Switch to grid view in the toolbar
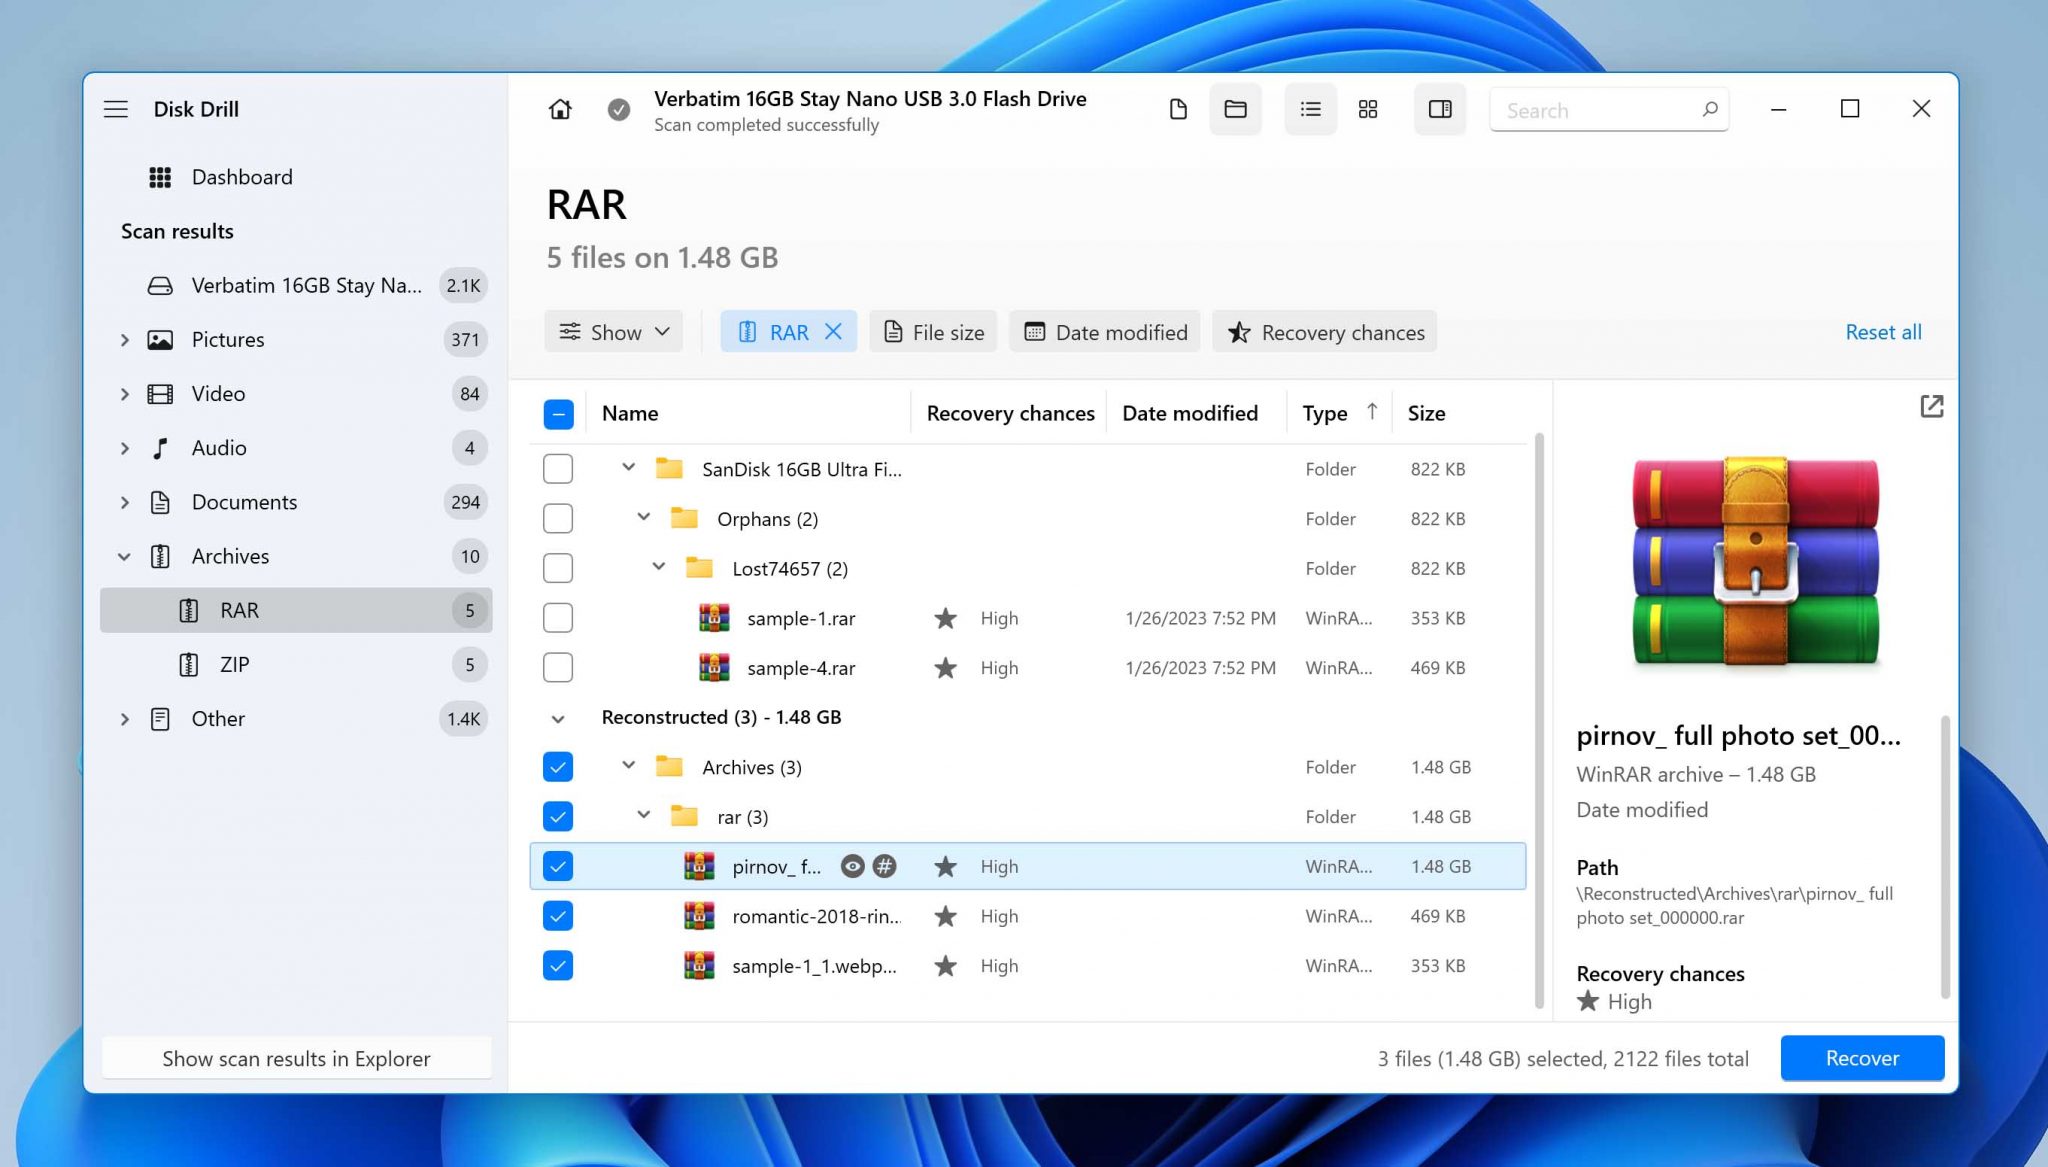This screenshot has width=2048, height=1167. click(1368, 109)
